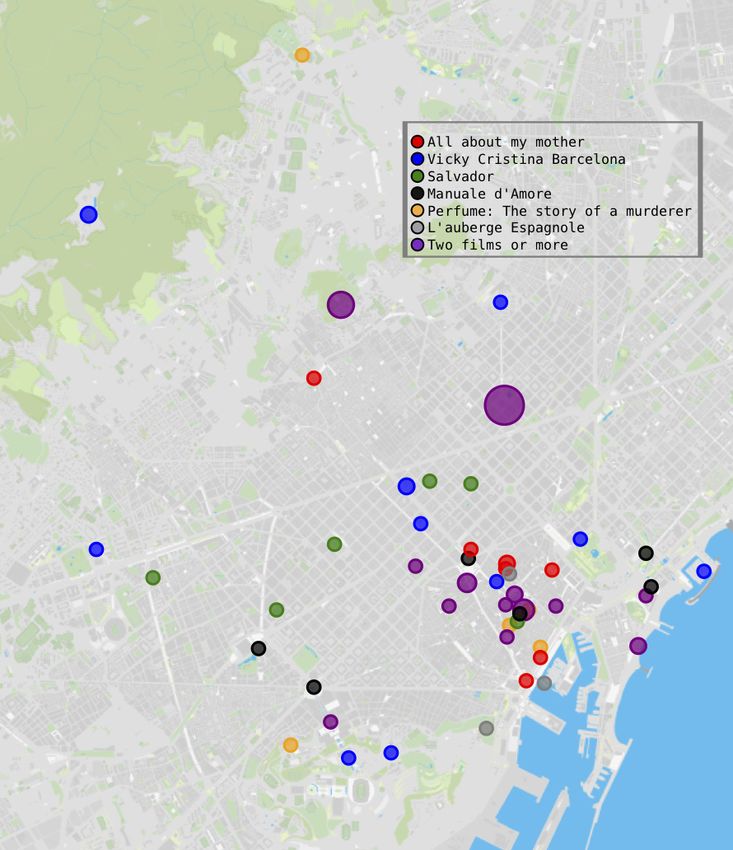Click the blue marker at the far left edge
733x850 pixels.
pos(96,549)
